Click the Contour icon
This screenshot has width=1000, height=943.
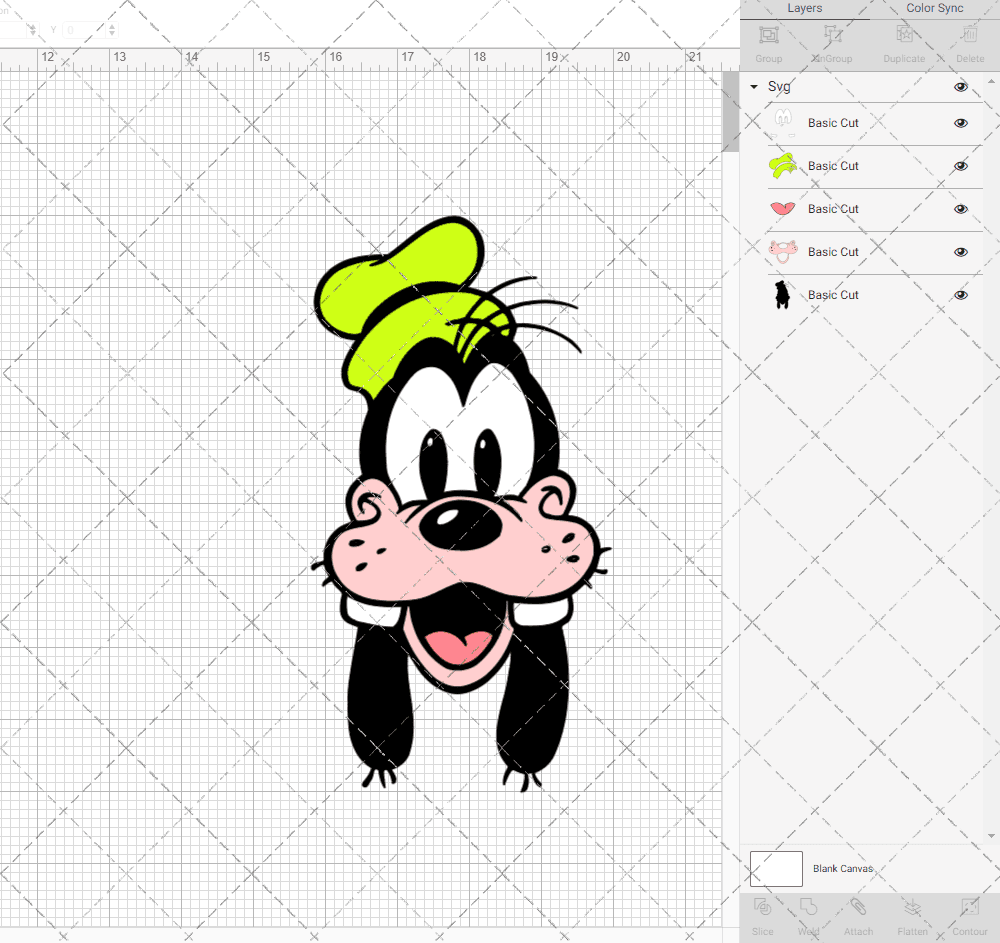tap(969, 907)
